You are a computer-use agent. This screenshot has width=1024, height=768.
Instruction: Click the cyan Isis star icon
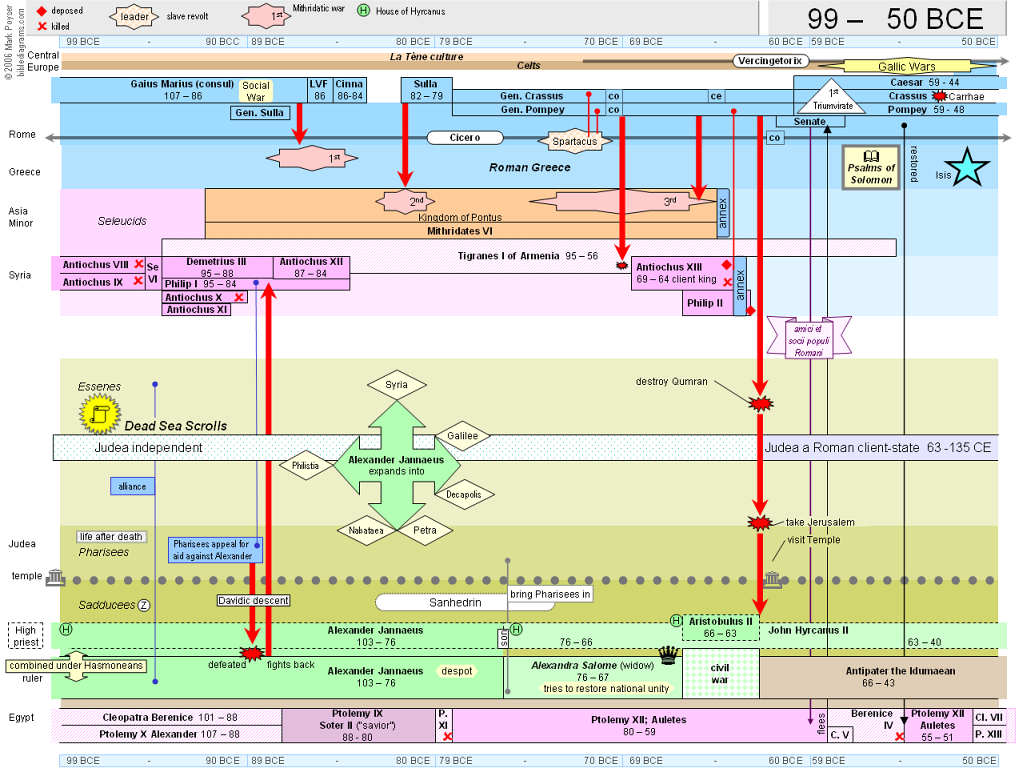tap(967, 167)
